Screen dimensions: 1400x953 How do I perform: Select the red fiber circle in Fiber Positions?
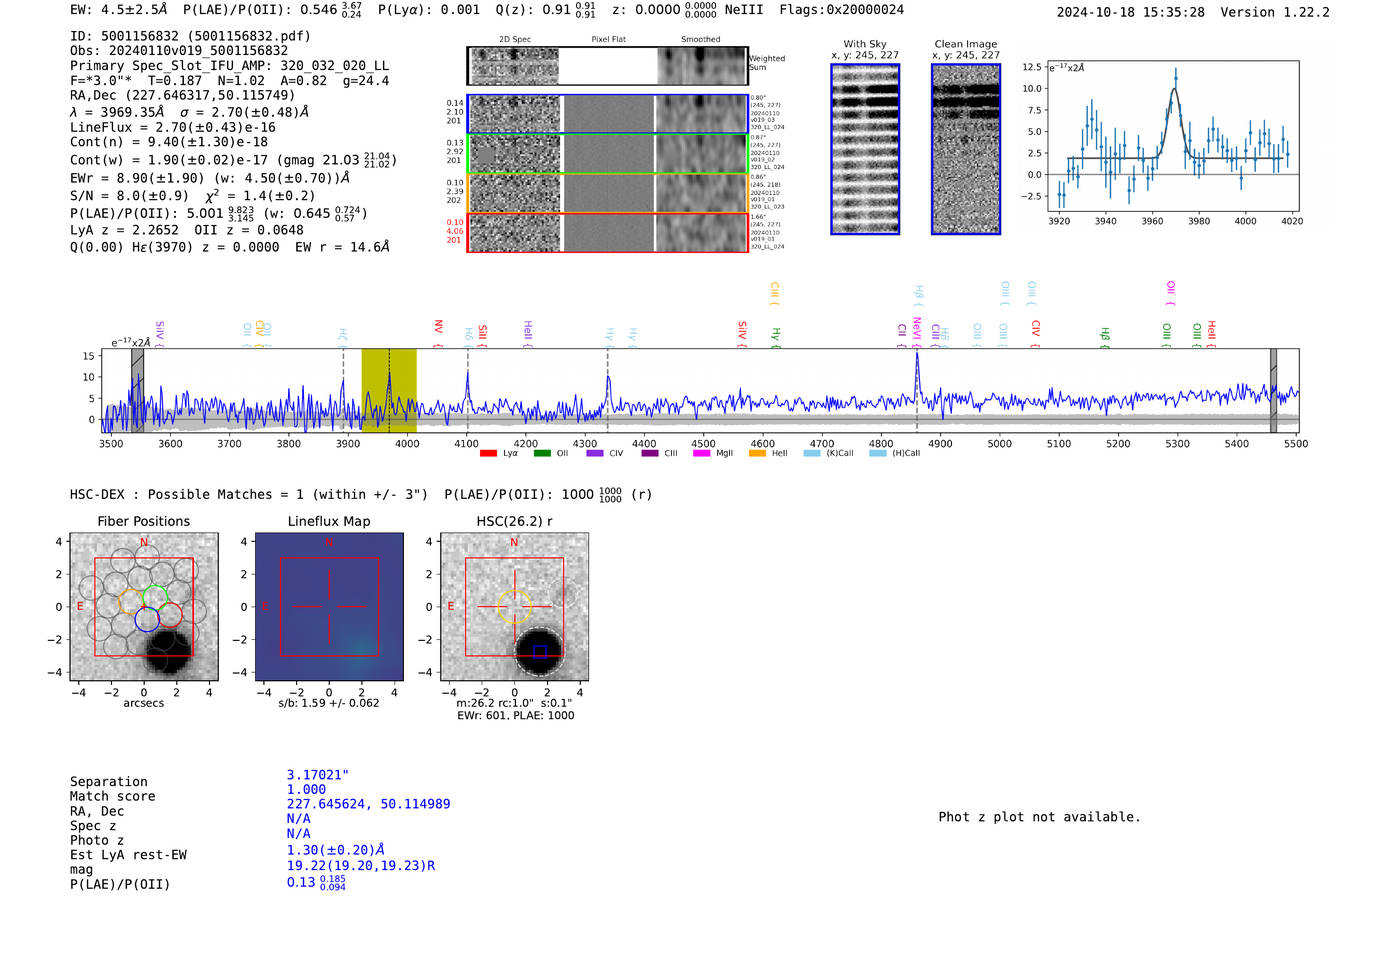pyautogui.click(x=170, y=615)
